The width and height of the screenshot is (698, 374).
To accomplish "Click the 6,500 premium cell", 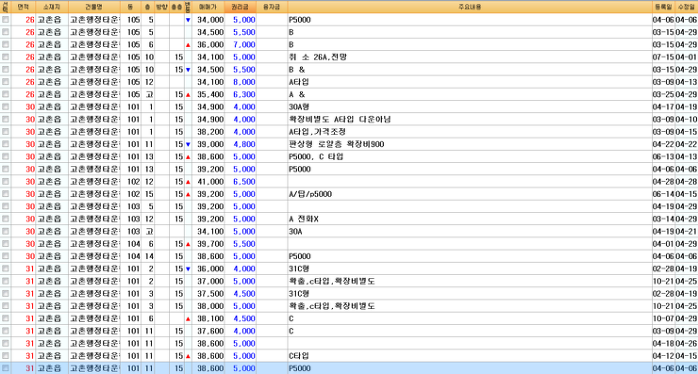I will [241, 182].
